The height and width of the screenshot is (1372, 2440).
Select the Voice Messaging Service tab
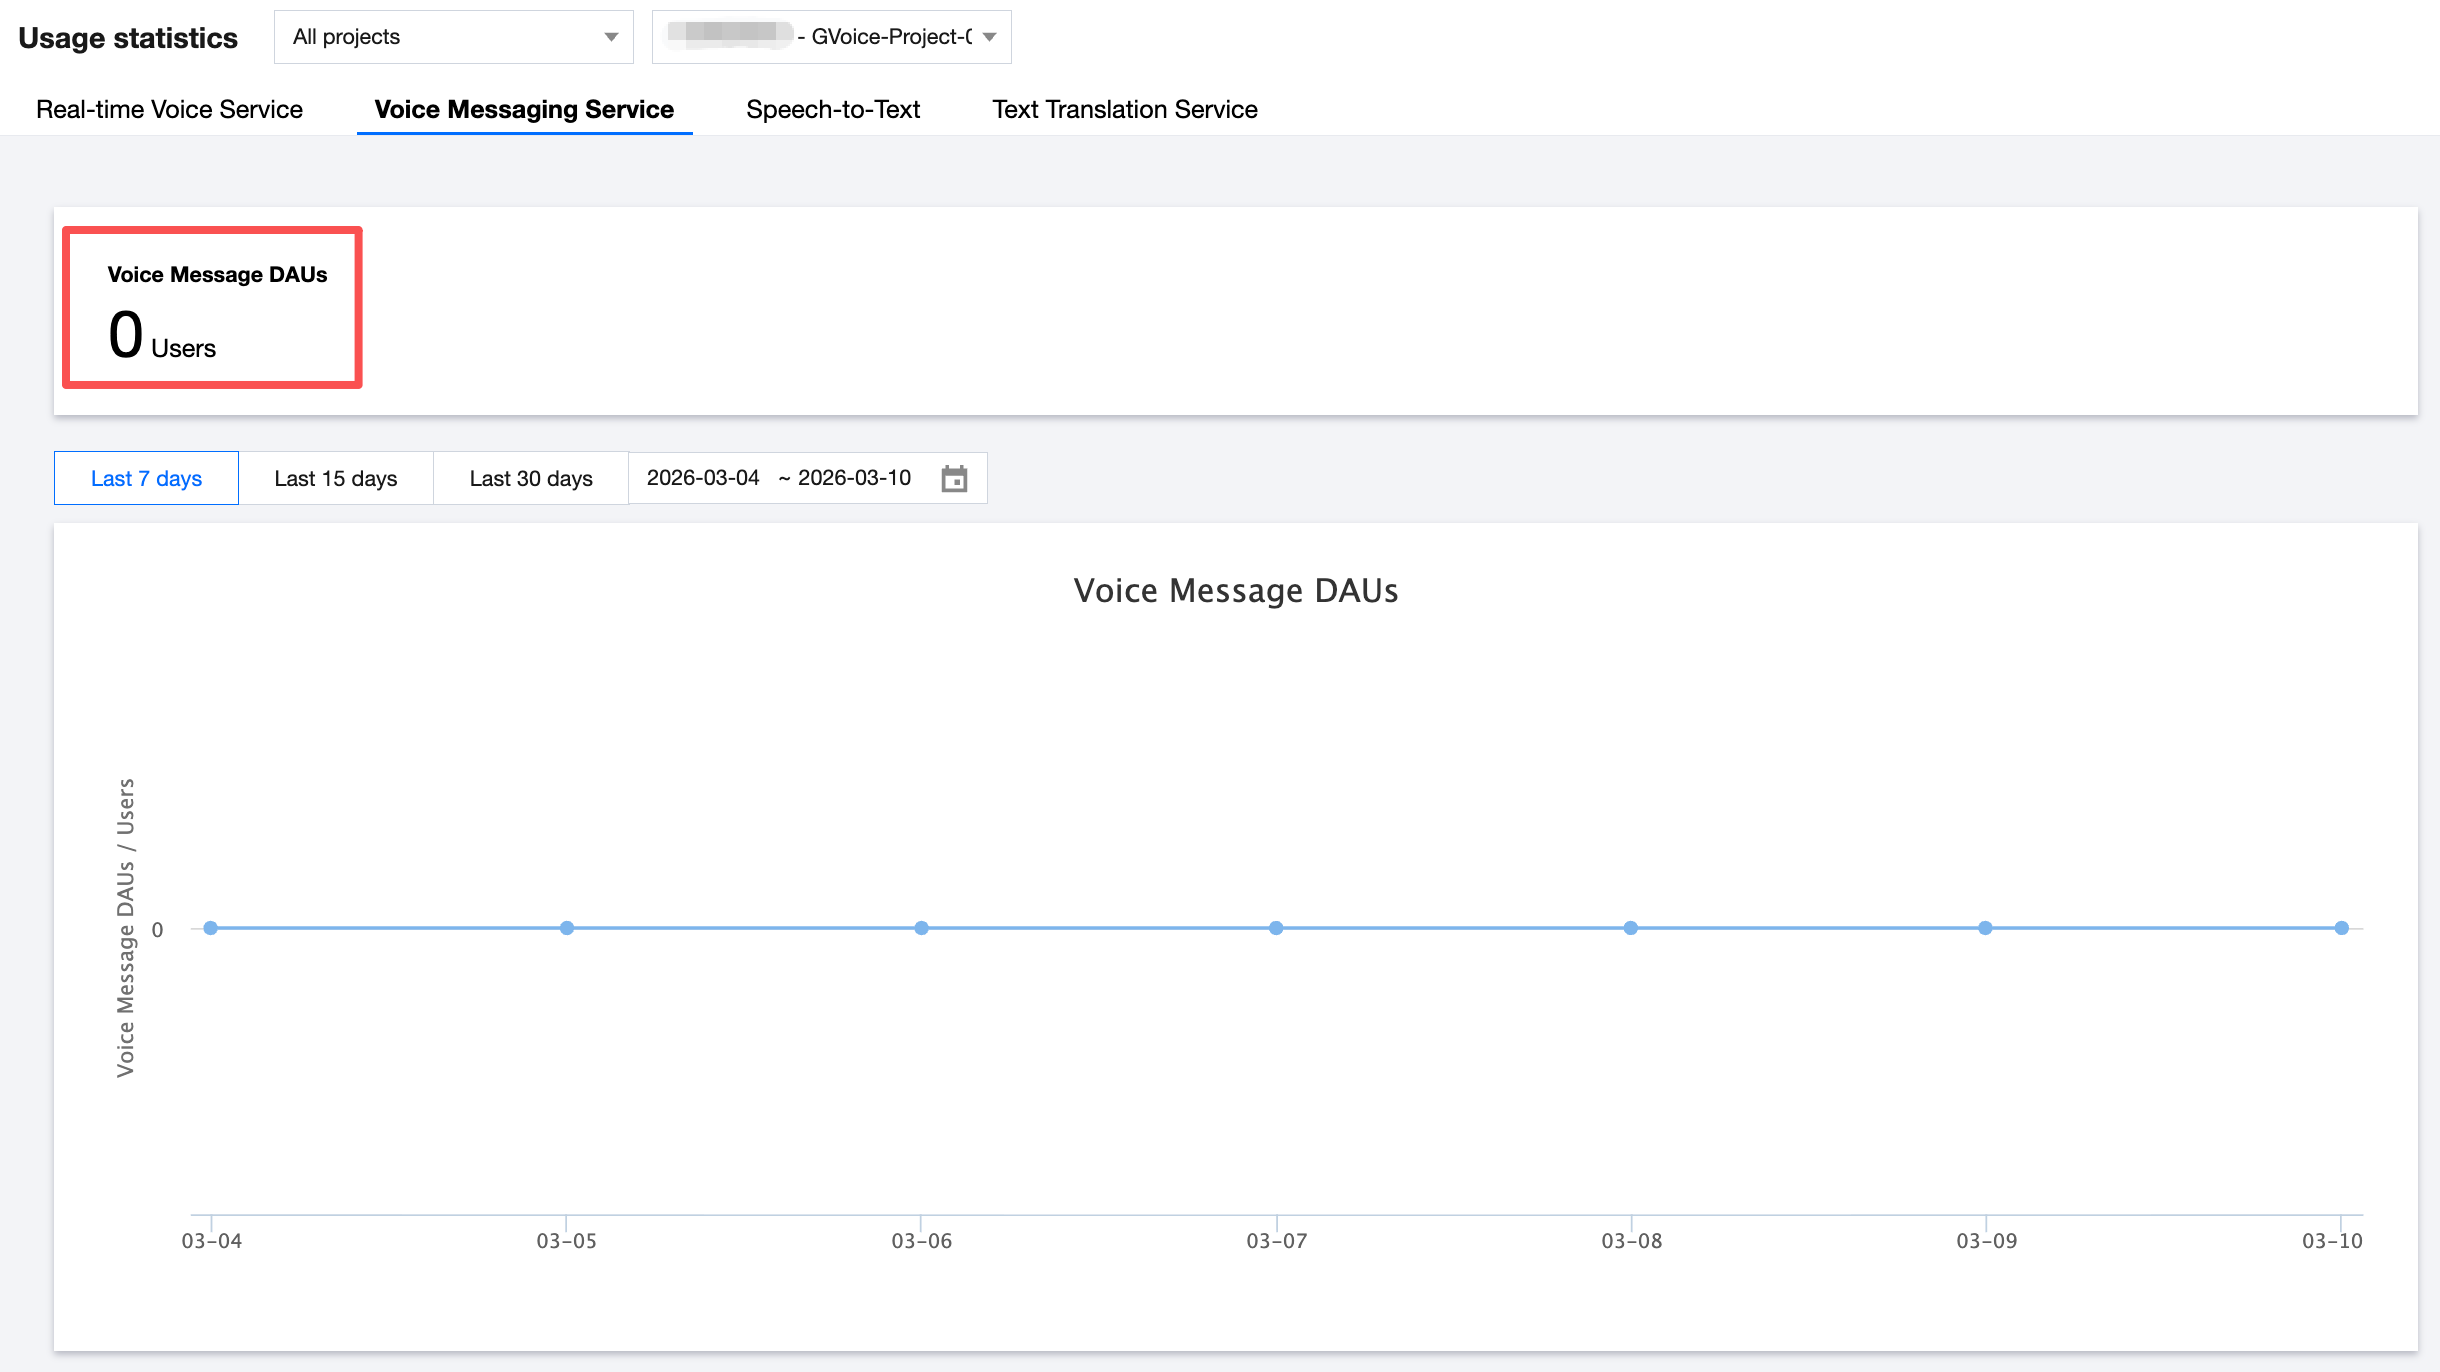tap(524, 109)
